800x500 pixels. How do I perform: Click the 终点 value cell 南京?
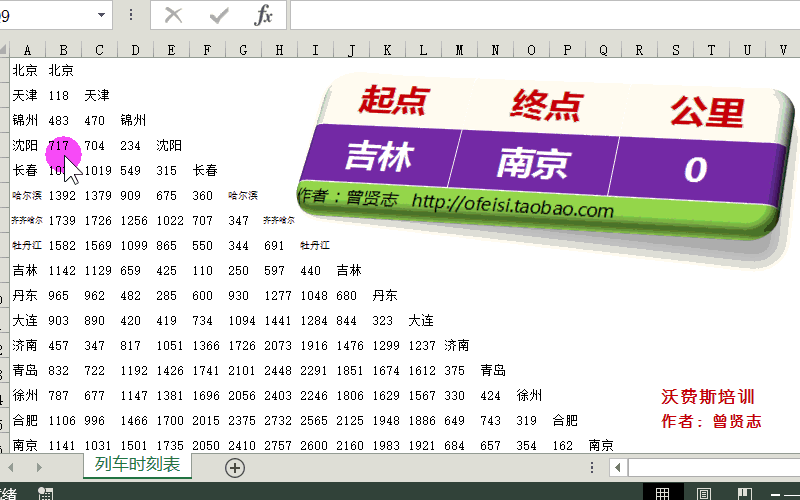[x=533, y=164]
